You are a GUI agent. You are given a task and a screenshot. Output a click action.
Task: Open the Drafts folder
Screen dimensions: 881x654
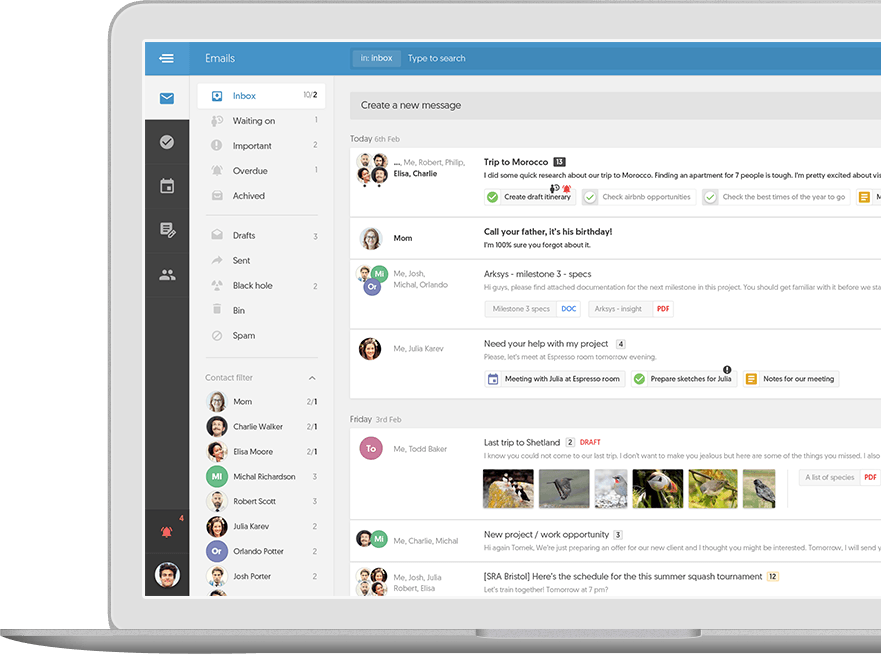tap(244, 236)
